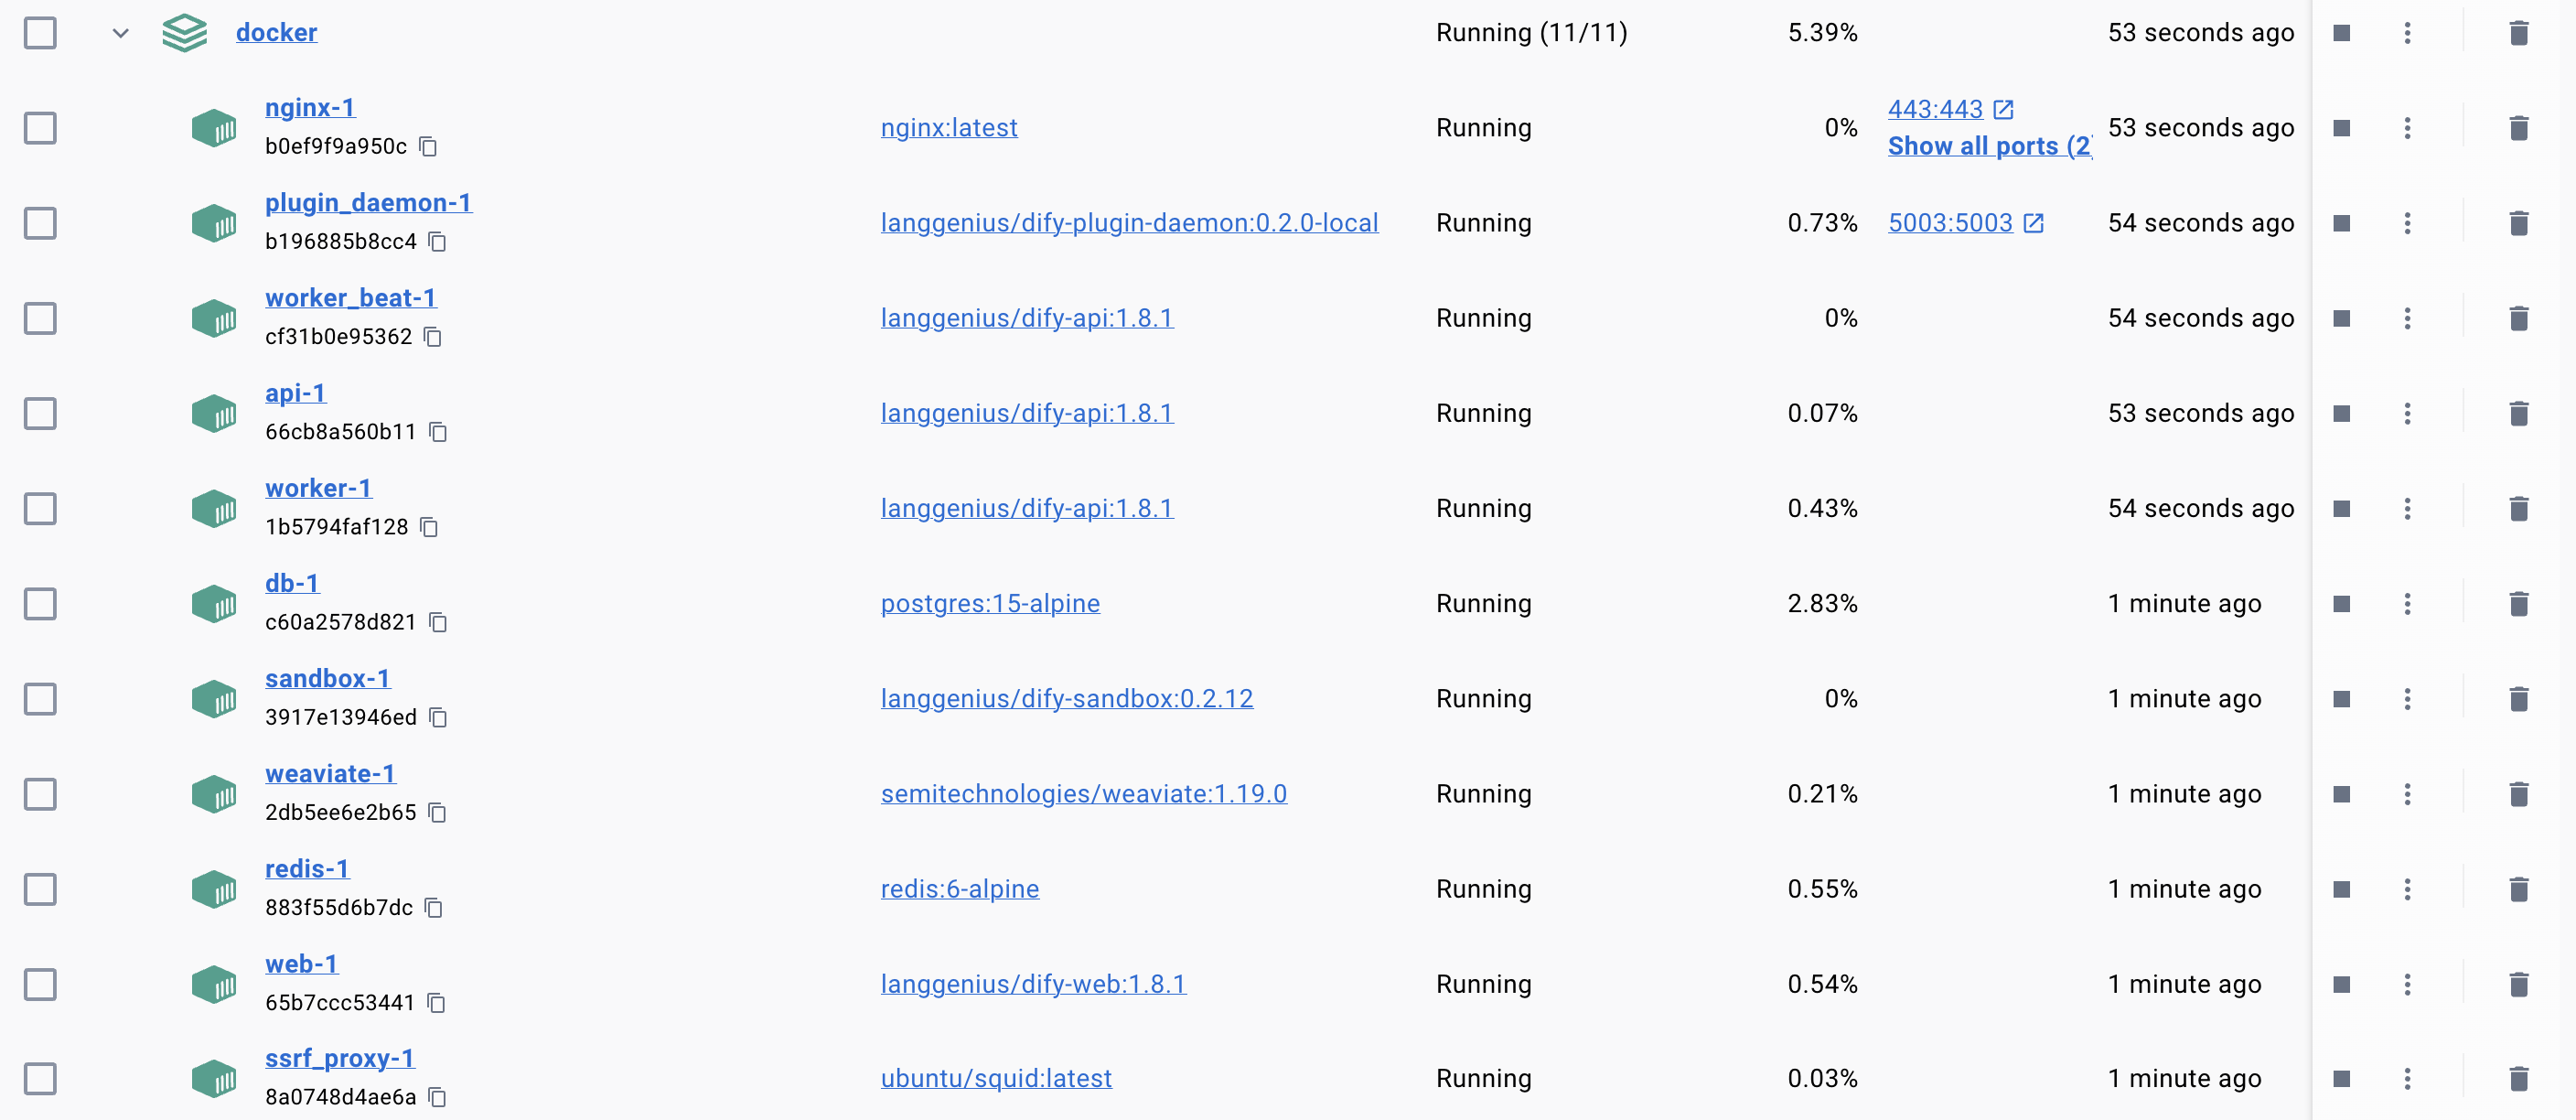2576x1120 pixels.
Task: Delete the worker_beat-1 container
Action: point(2518,318)
